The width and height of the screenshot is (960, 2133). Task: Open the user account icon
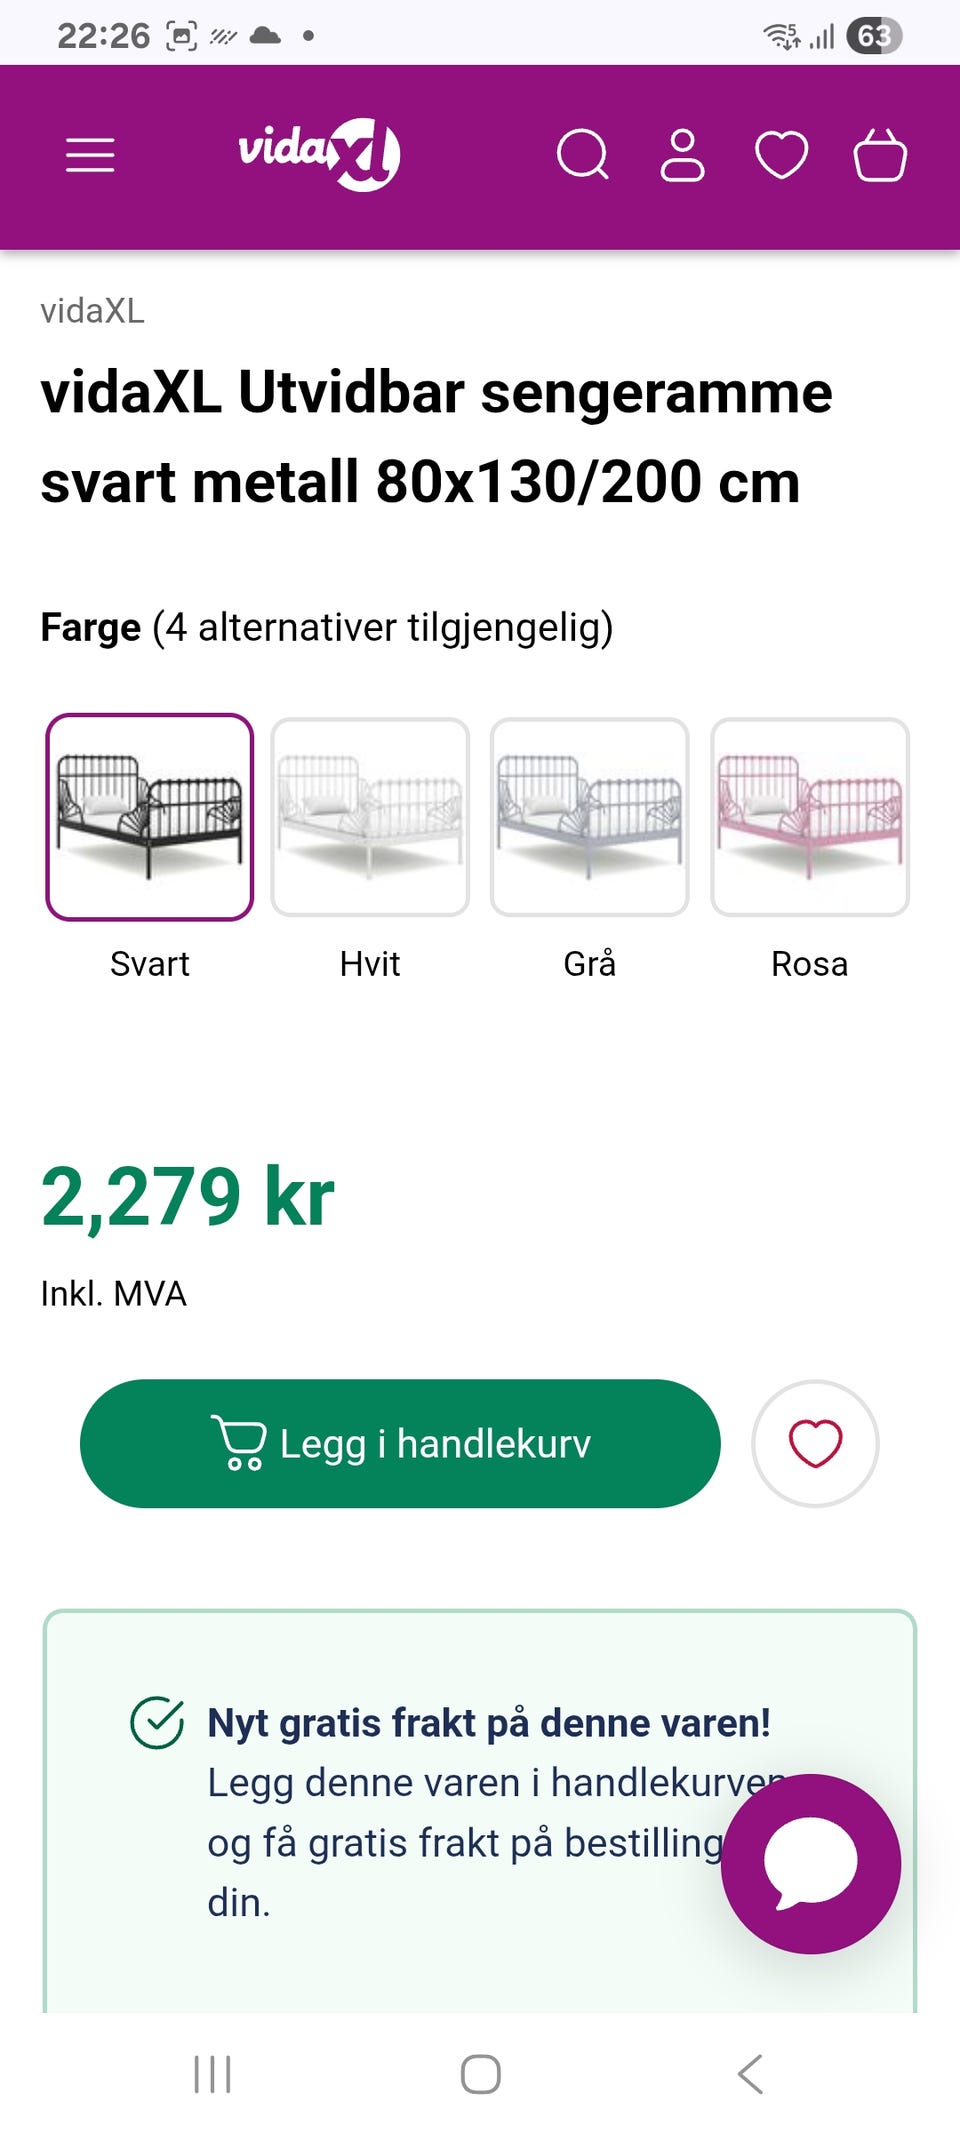click(683, 155)
